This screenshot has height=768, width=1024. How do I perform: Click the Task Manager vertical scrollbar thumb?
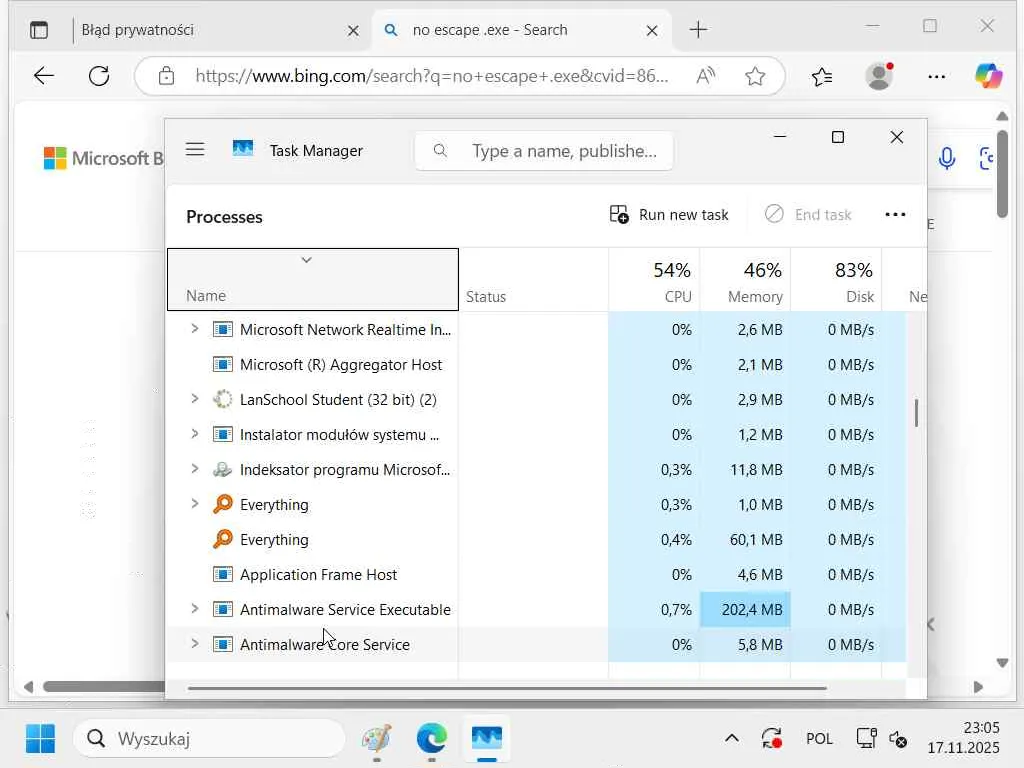(x=916, y=413)
